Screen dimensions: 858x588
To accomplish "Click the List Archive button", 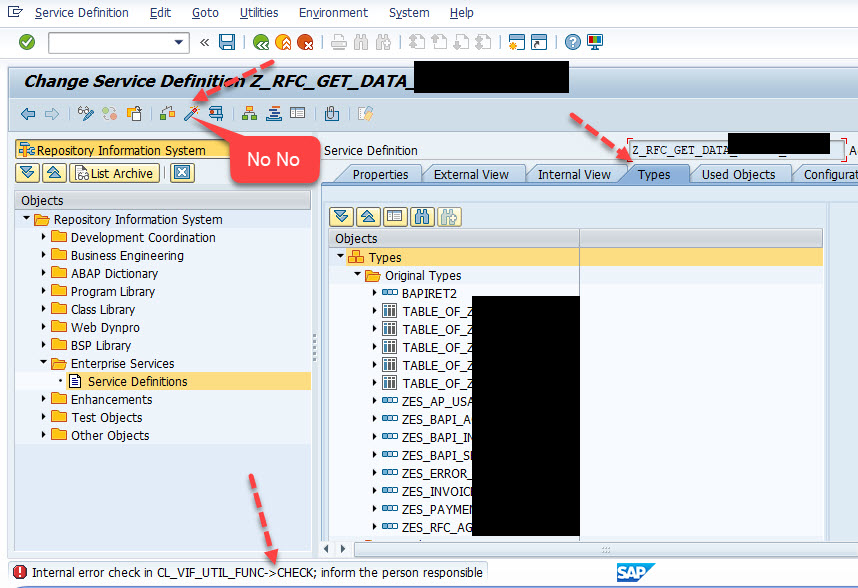I will pos(114,173).
